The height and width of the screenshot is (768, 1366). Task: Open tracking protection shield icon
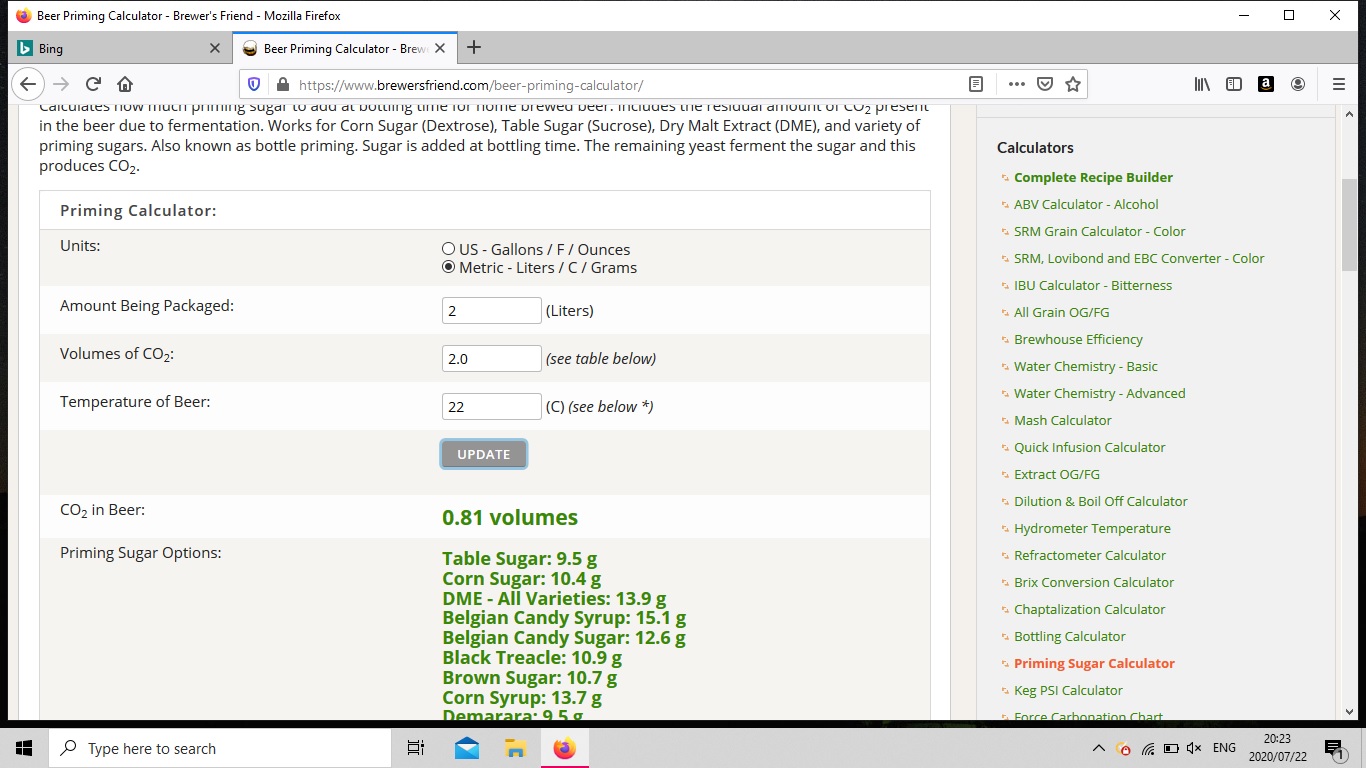(x=254, y=85)
